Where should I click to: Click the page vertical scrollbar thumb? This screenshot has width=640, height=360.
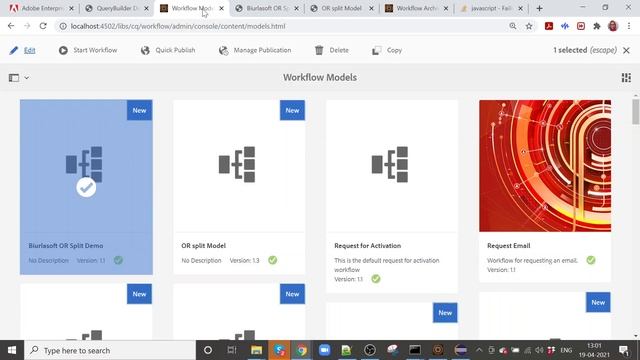click(636, 111)
